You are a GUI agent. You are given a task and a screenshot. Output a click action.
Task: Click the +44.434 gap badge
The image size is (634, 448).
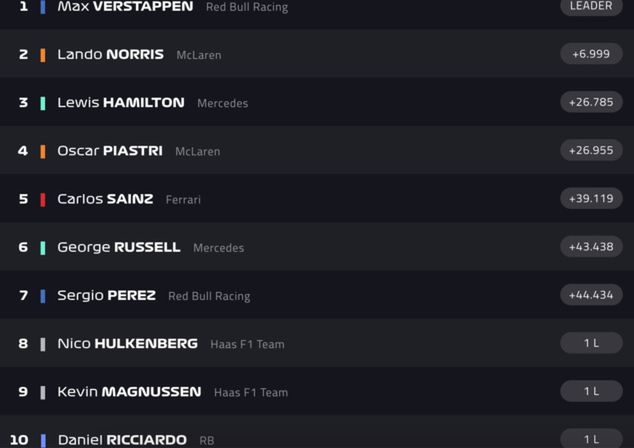[591, 295]
